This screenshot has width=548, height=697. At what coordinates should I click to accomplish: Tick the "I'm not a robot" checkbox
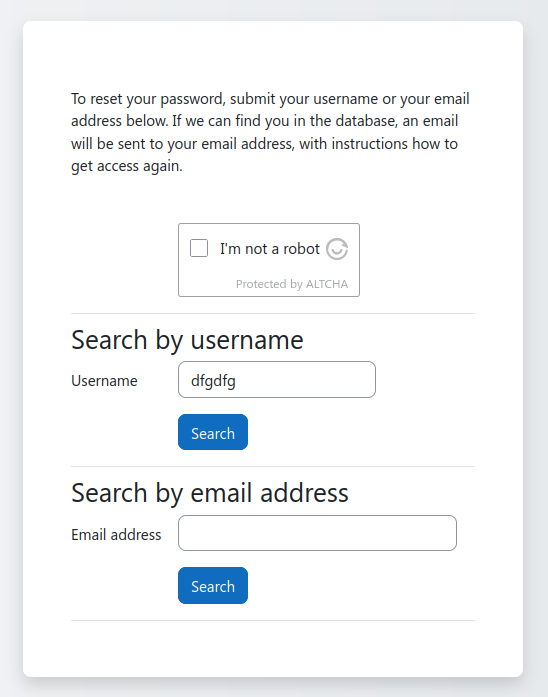point(199,248)
